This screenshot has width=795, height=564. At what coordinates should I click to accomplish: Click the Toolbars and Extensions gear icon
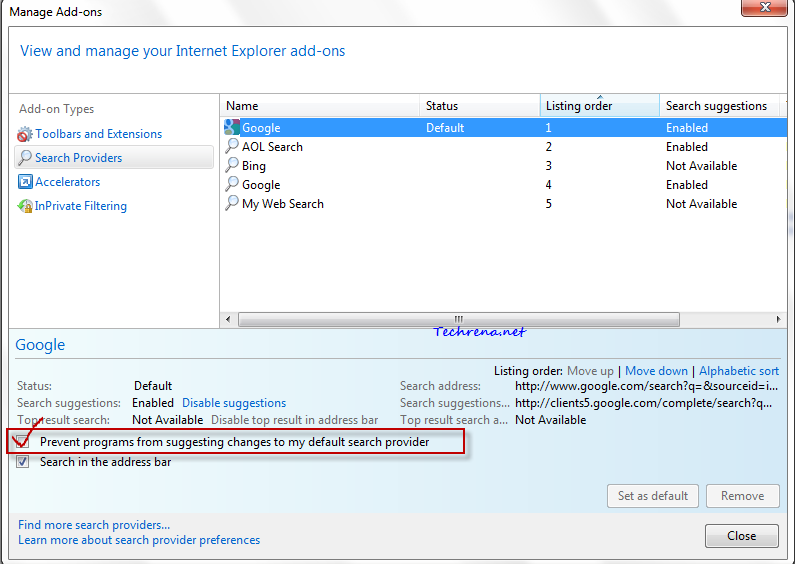point(24,134)
